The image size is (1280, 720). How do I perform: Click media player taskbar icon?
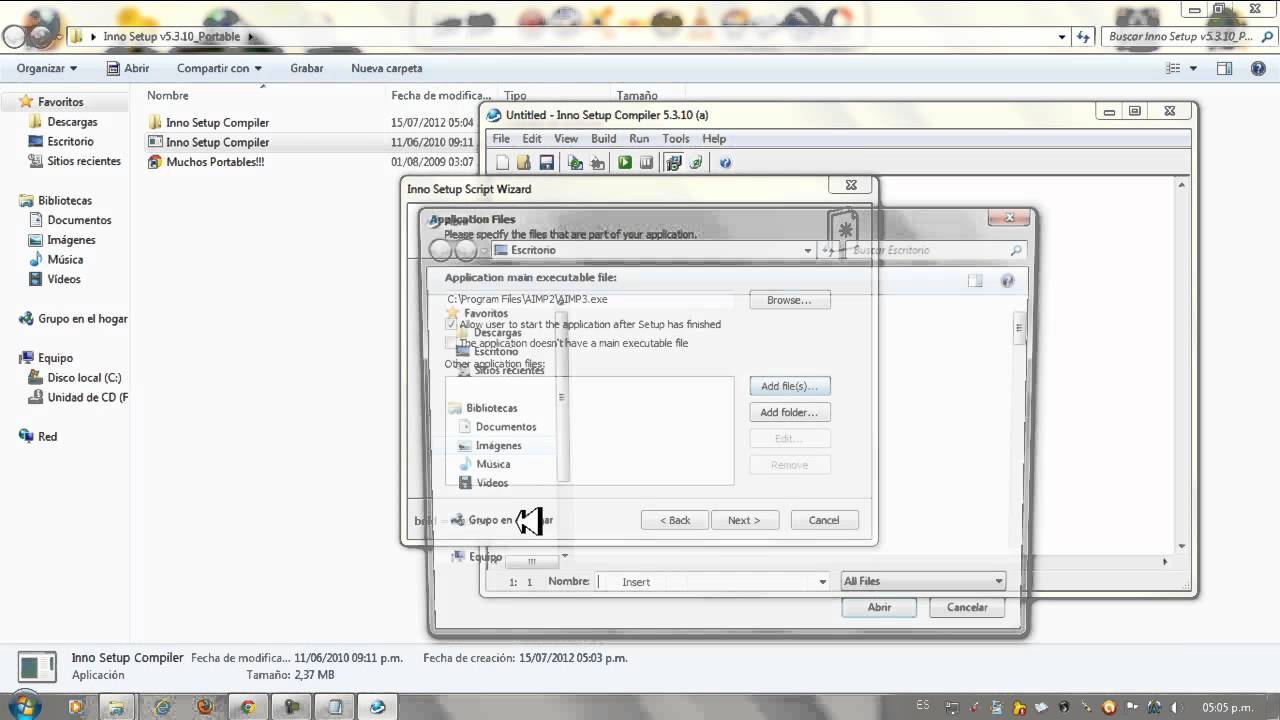point(75,707)
